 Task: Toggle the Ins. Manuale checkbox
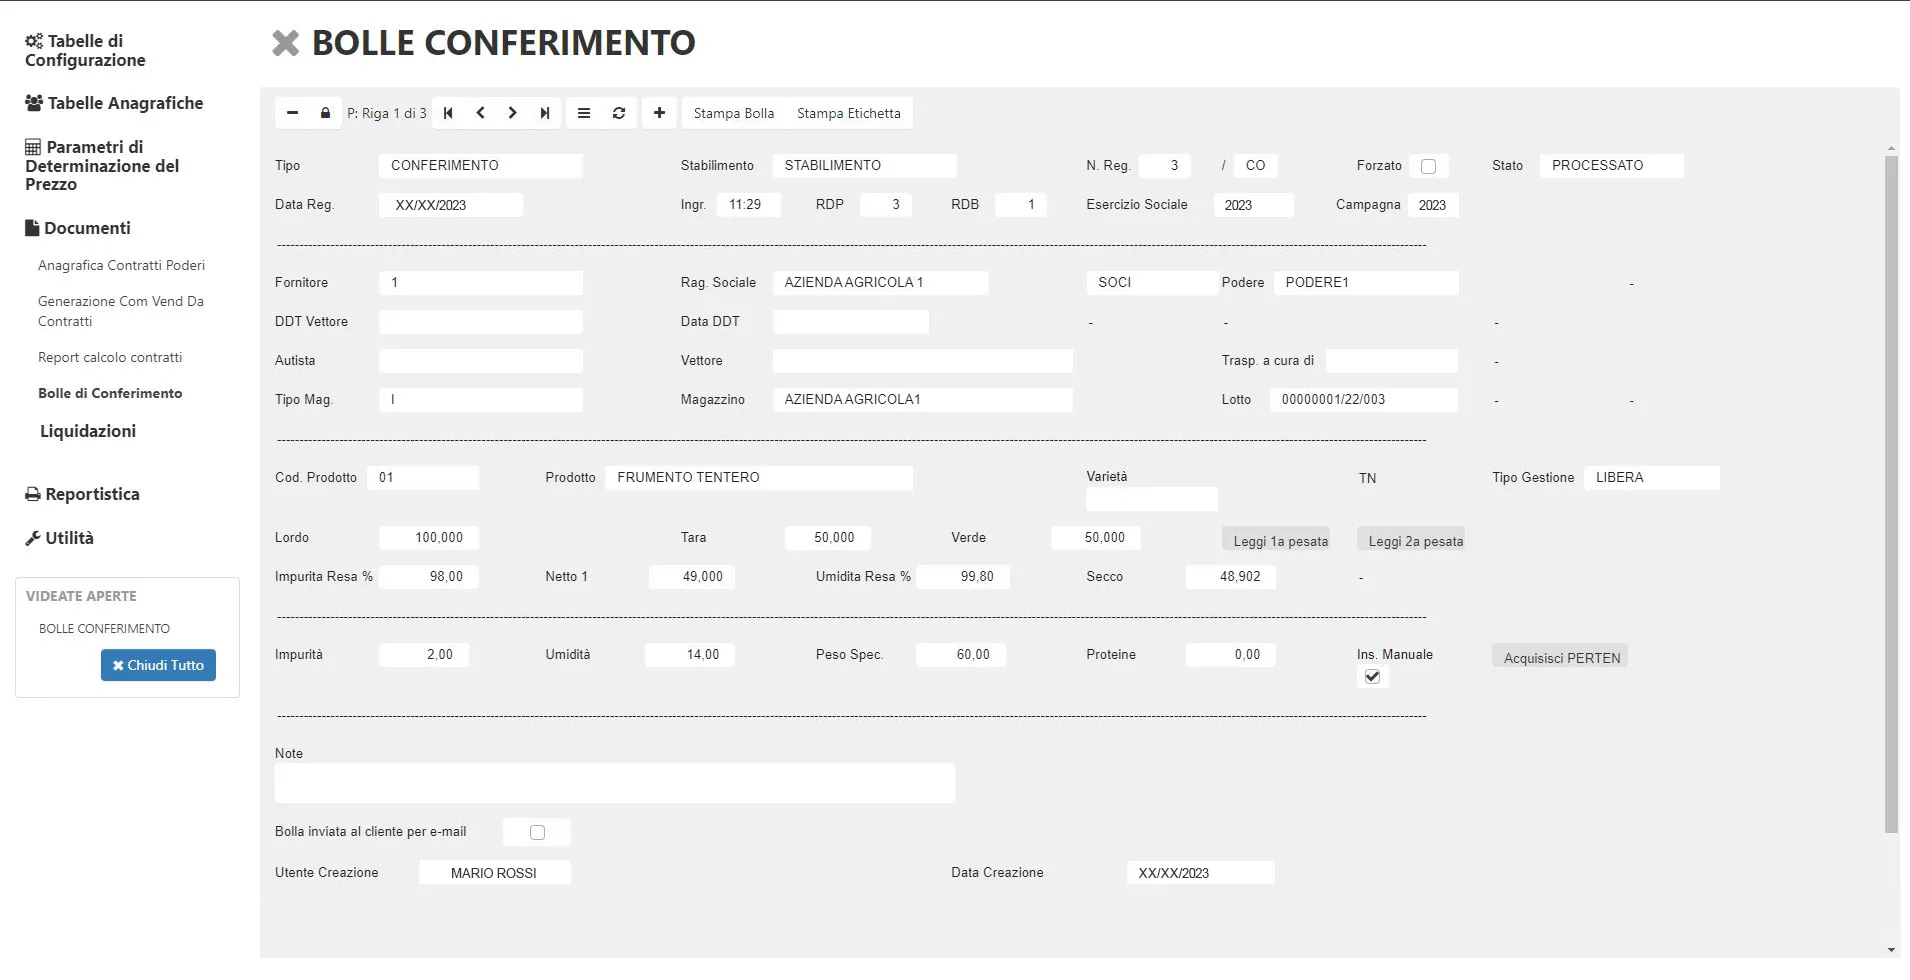click(x=1372, y=676)
